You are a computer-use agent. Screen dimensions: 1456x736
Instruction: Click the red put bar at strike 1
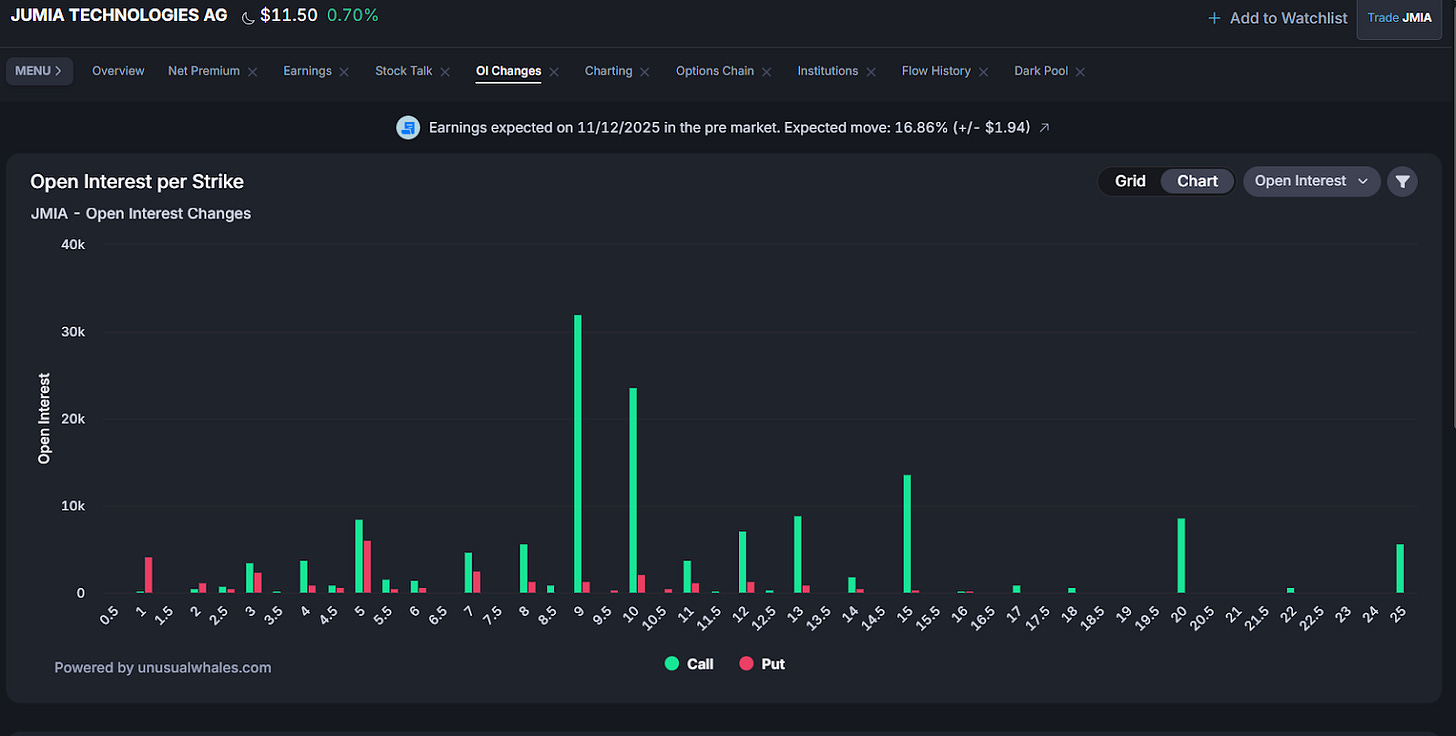pyautogui.click(x=148, y=575)
